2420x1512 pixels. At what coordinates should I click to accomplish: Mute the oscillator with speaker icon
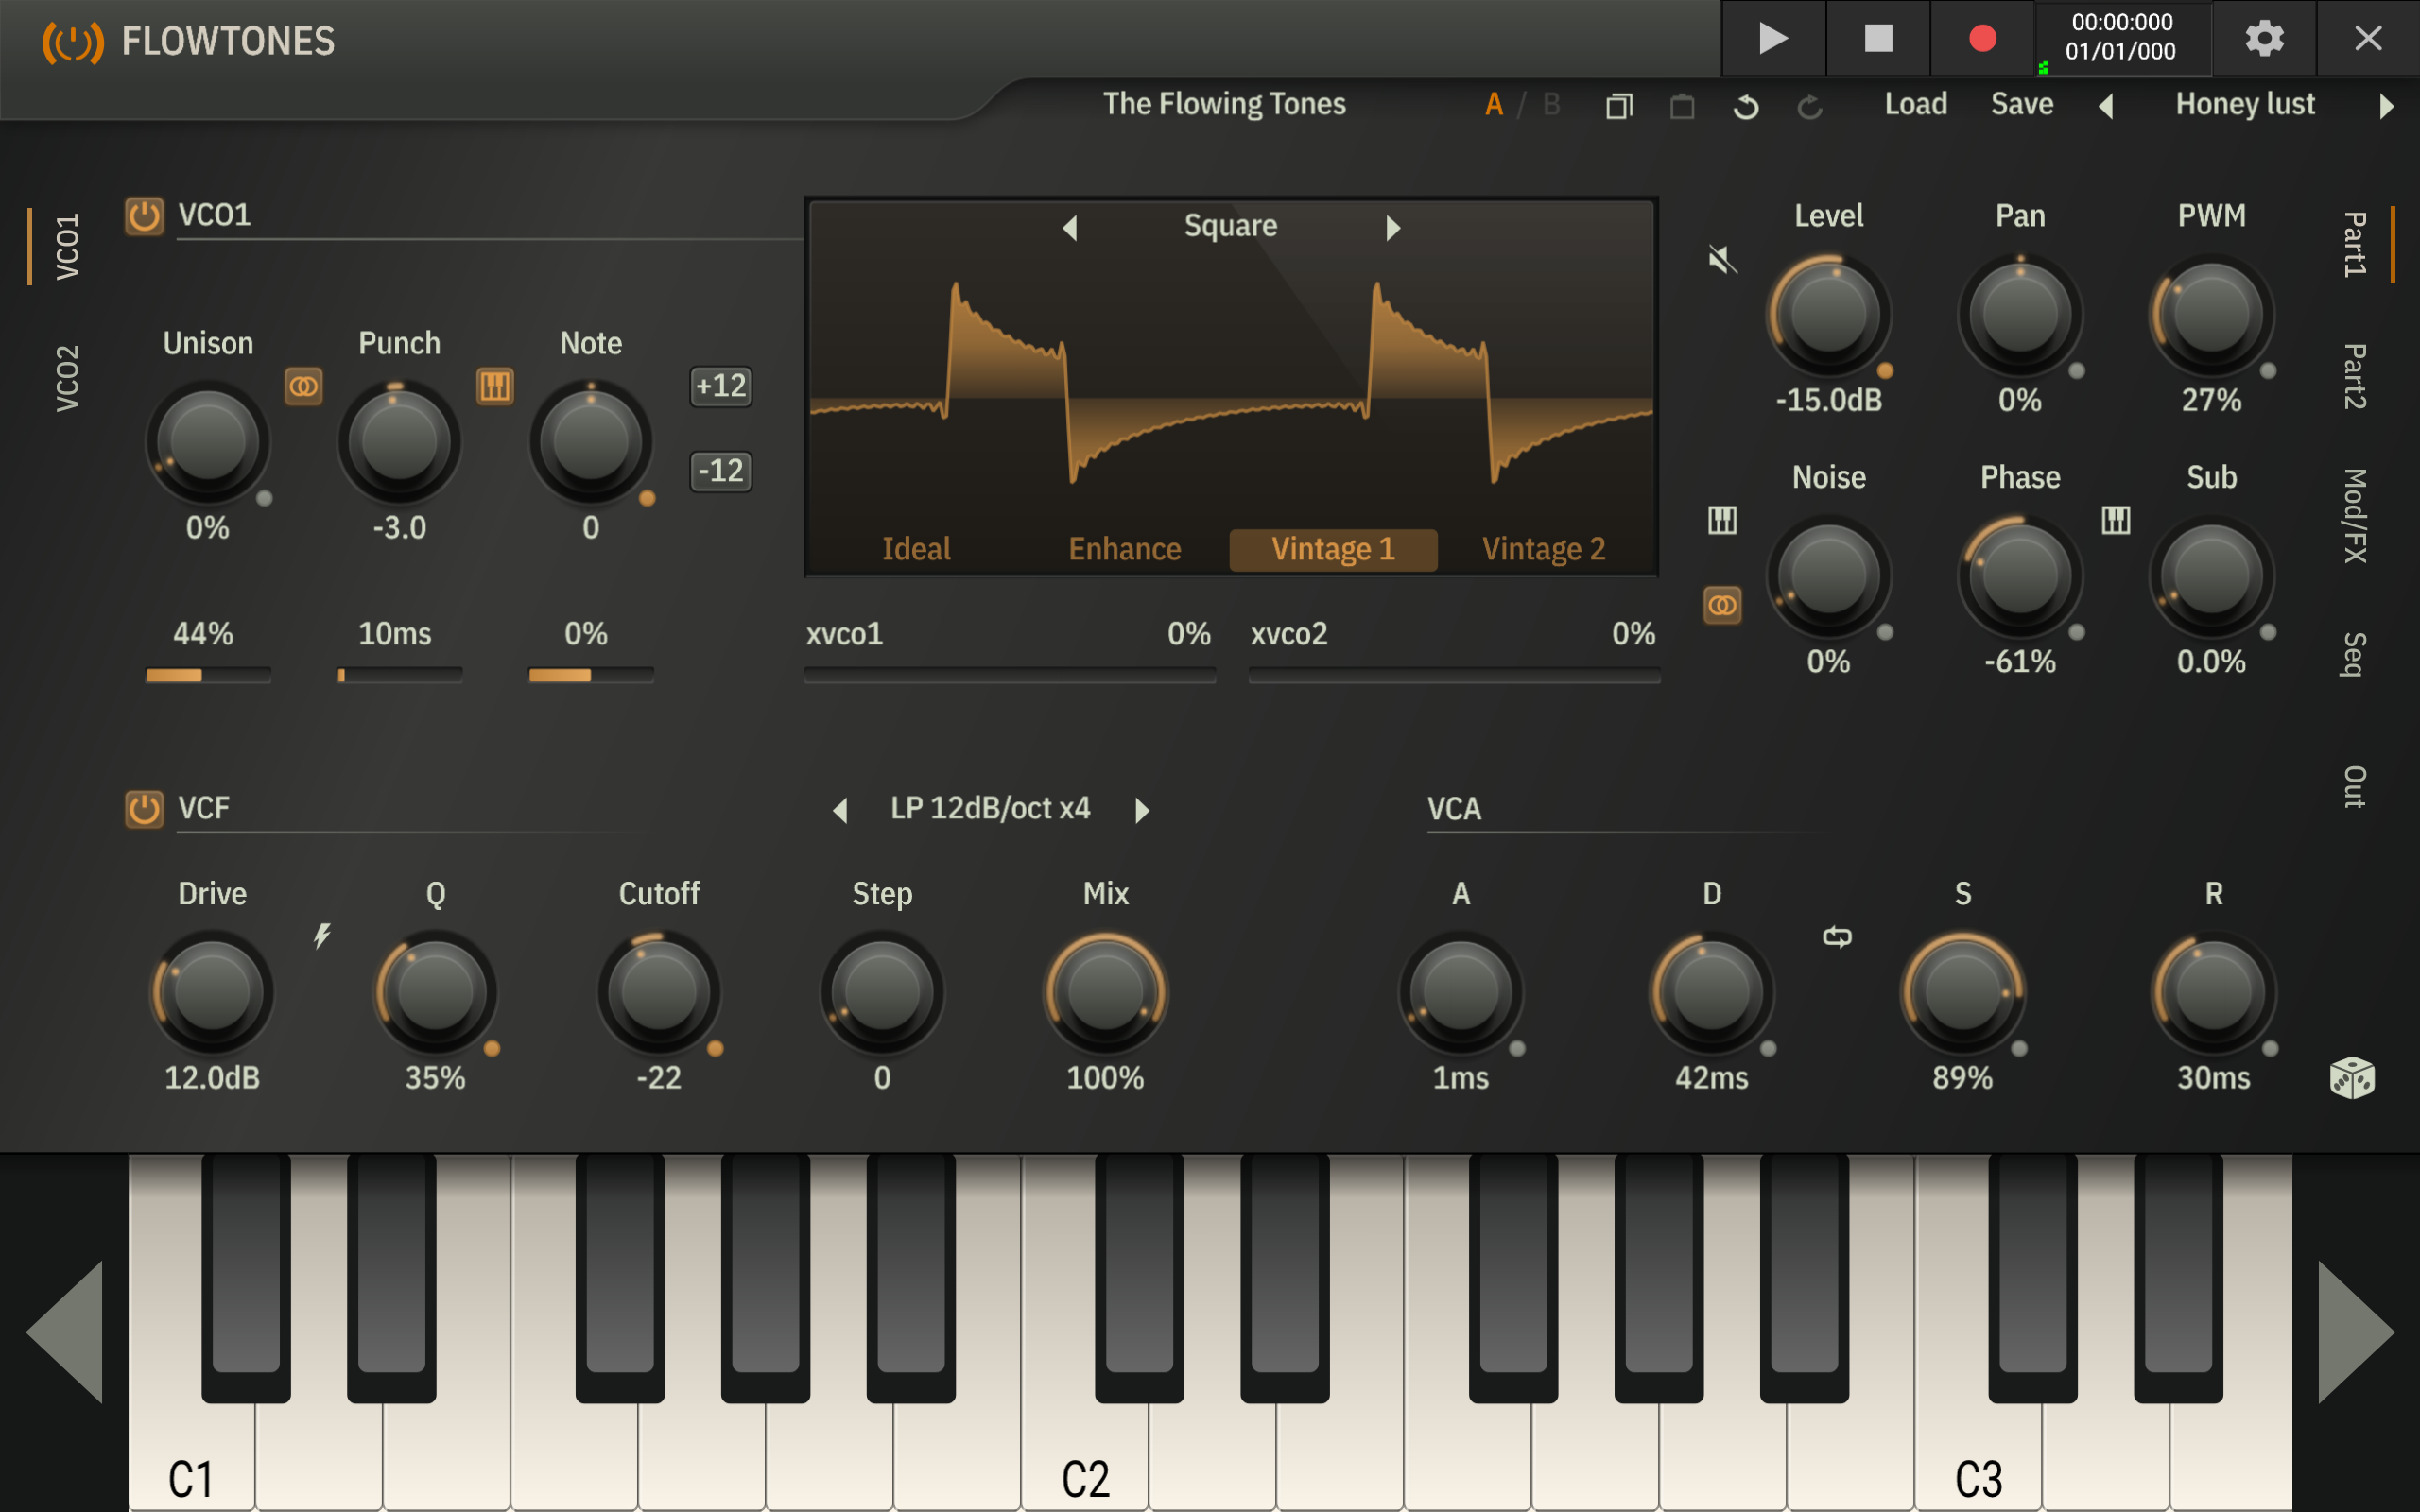[x=1722, y=260]
